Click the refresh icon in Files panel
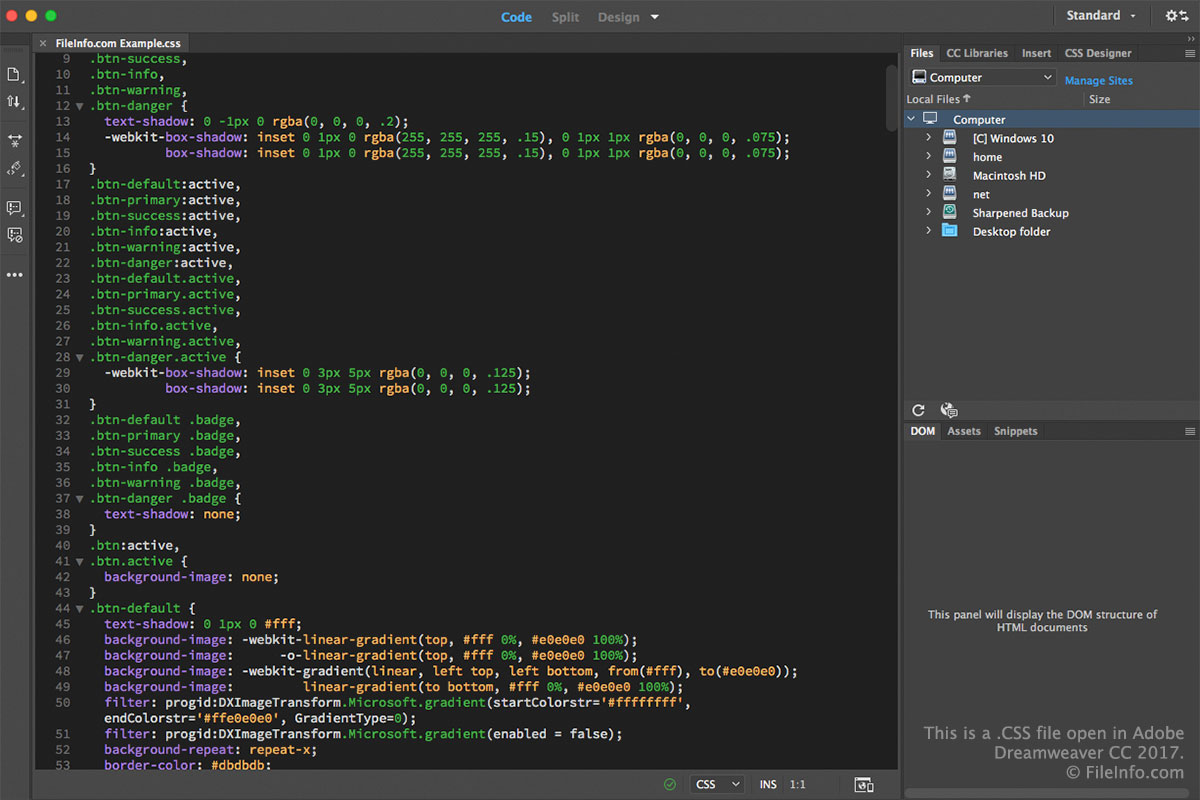Viewport: 1200px width, 800px height. [918, 410]
